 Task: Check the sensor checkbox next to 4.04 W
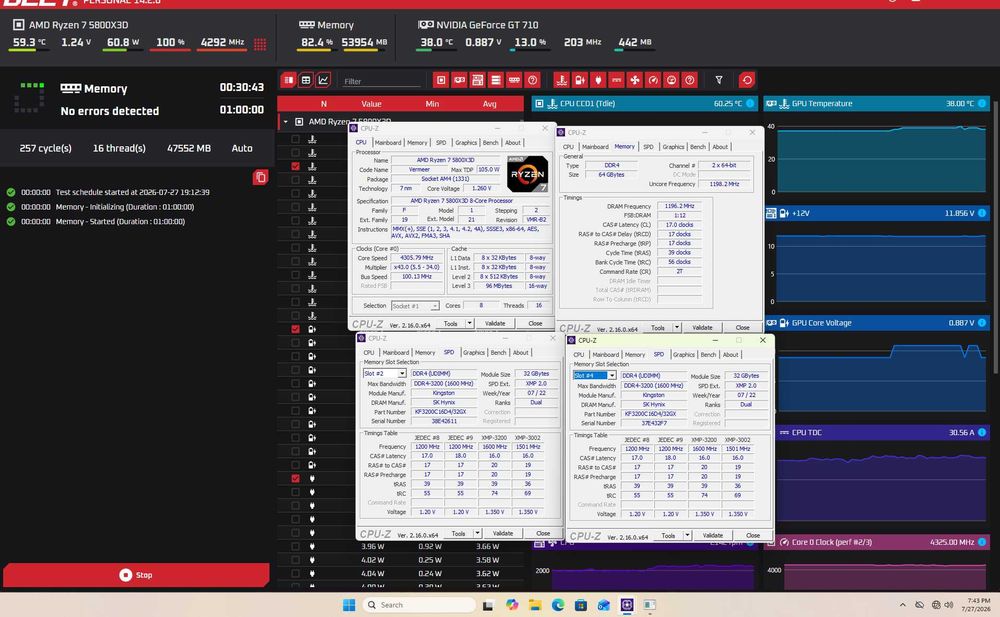295,574
